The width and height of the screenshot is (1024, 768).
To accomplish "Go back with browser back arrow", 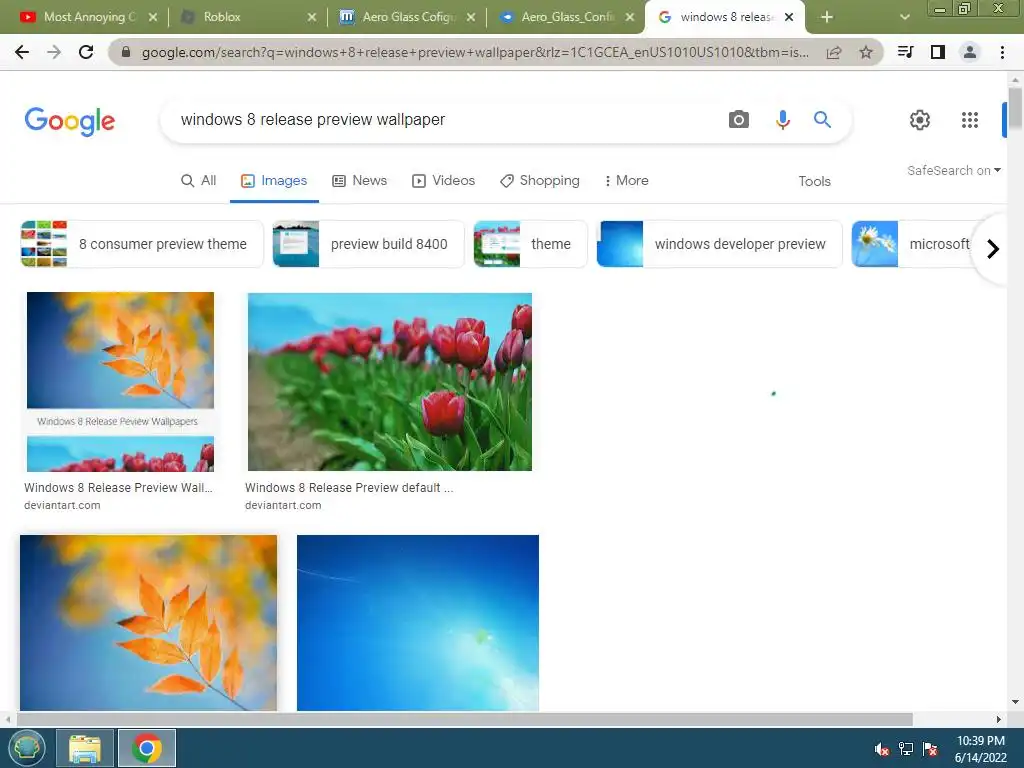I will 22,52.
